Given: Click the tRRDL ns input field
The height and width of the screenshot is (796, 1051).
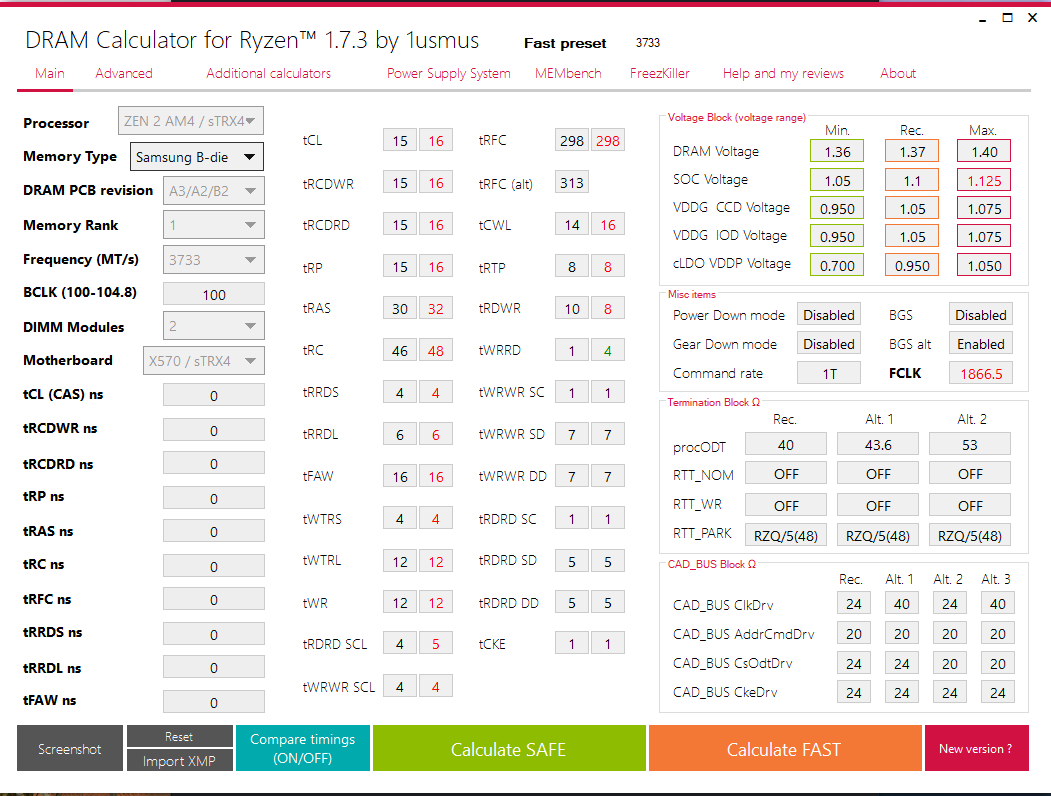Looking at the screenshot, I should click(214, 667).
